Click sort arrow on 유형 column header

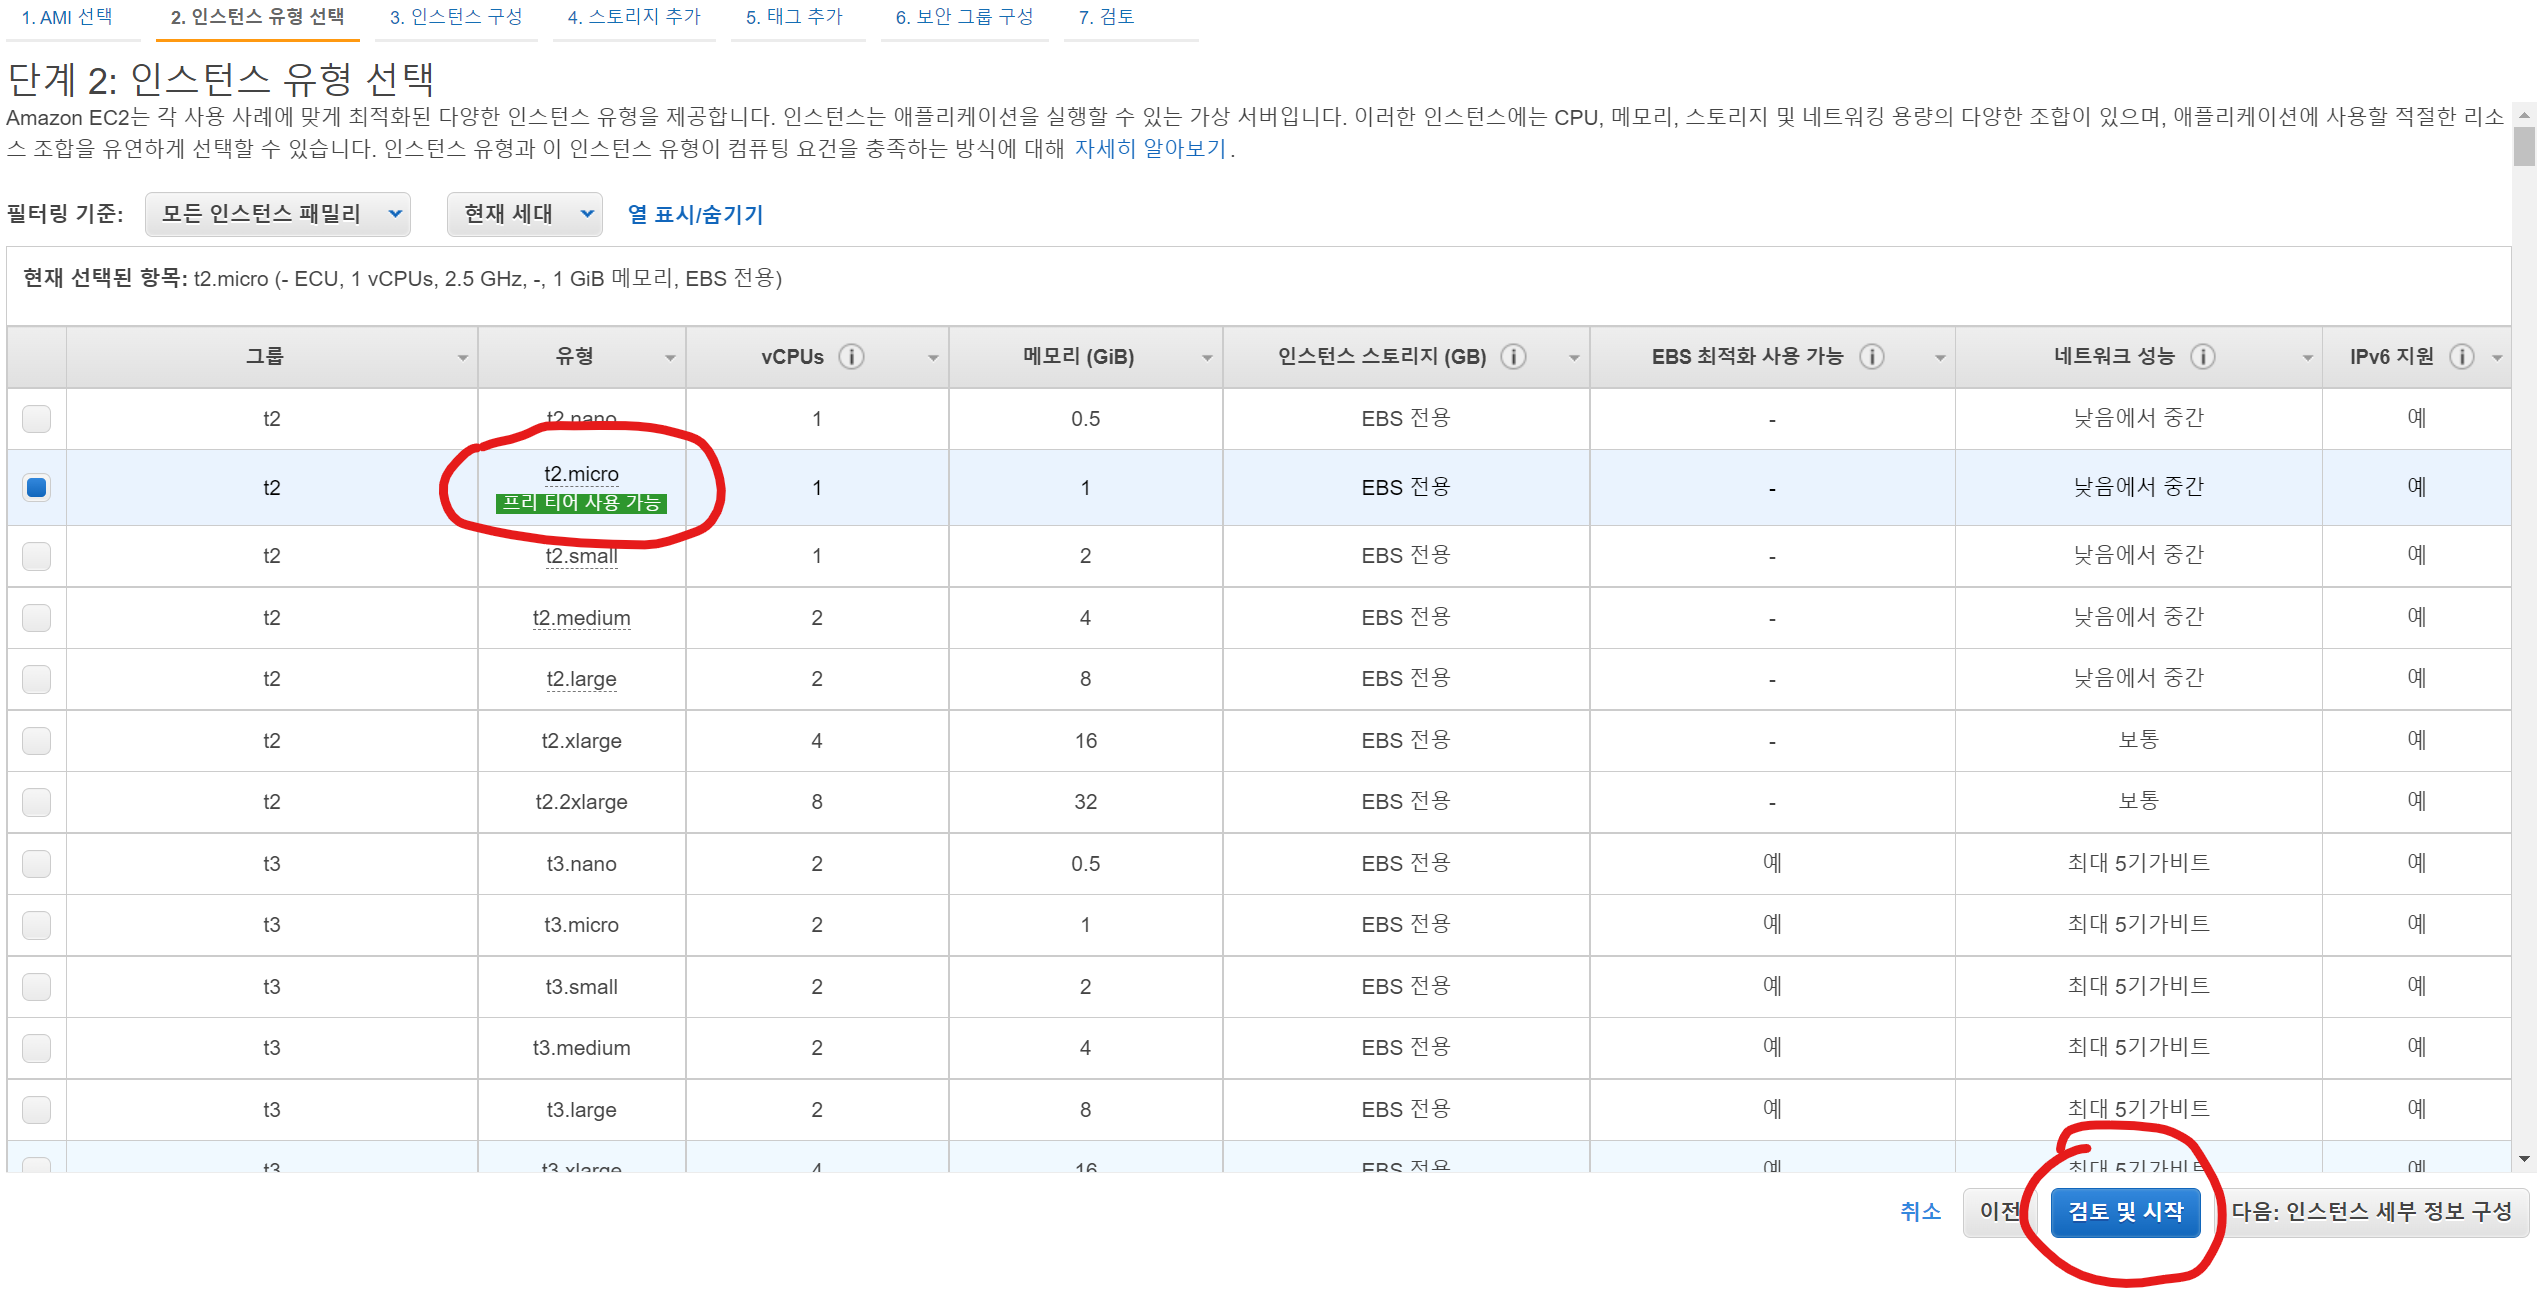[670, 358]
